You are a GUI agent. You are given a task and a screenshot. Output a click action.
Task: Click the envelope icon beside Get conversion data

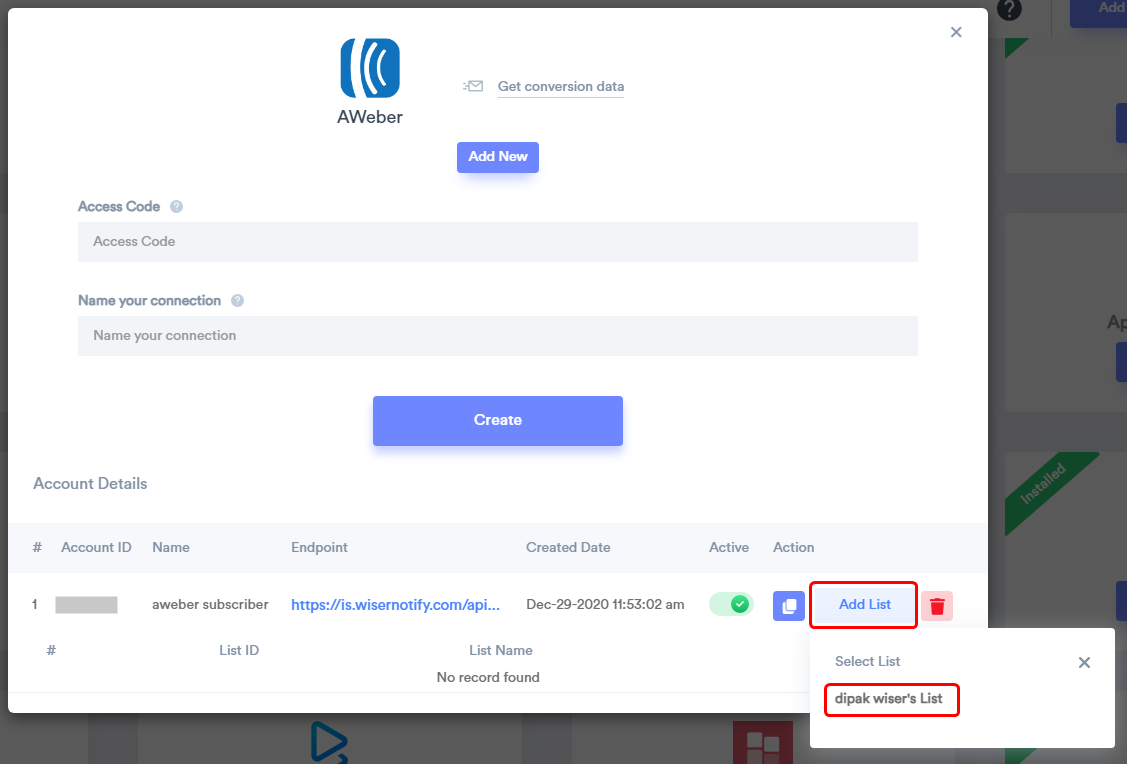click(x=473, y=86)
